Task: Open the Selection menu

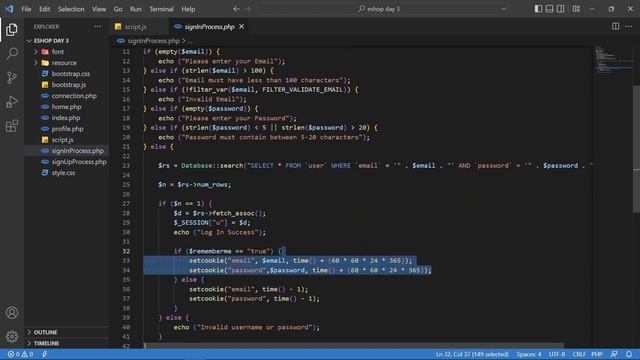Action: point(71,9)
